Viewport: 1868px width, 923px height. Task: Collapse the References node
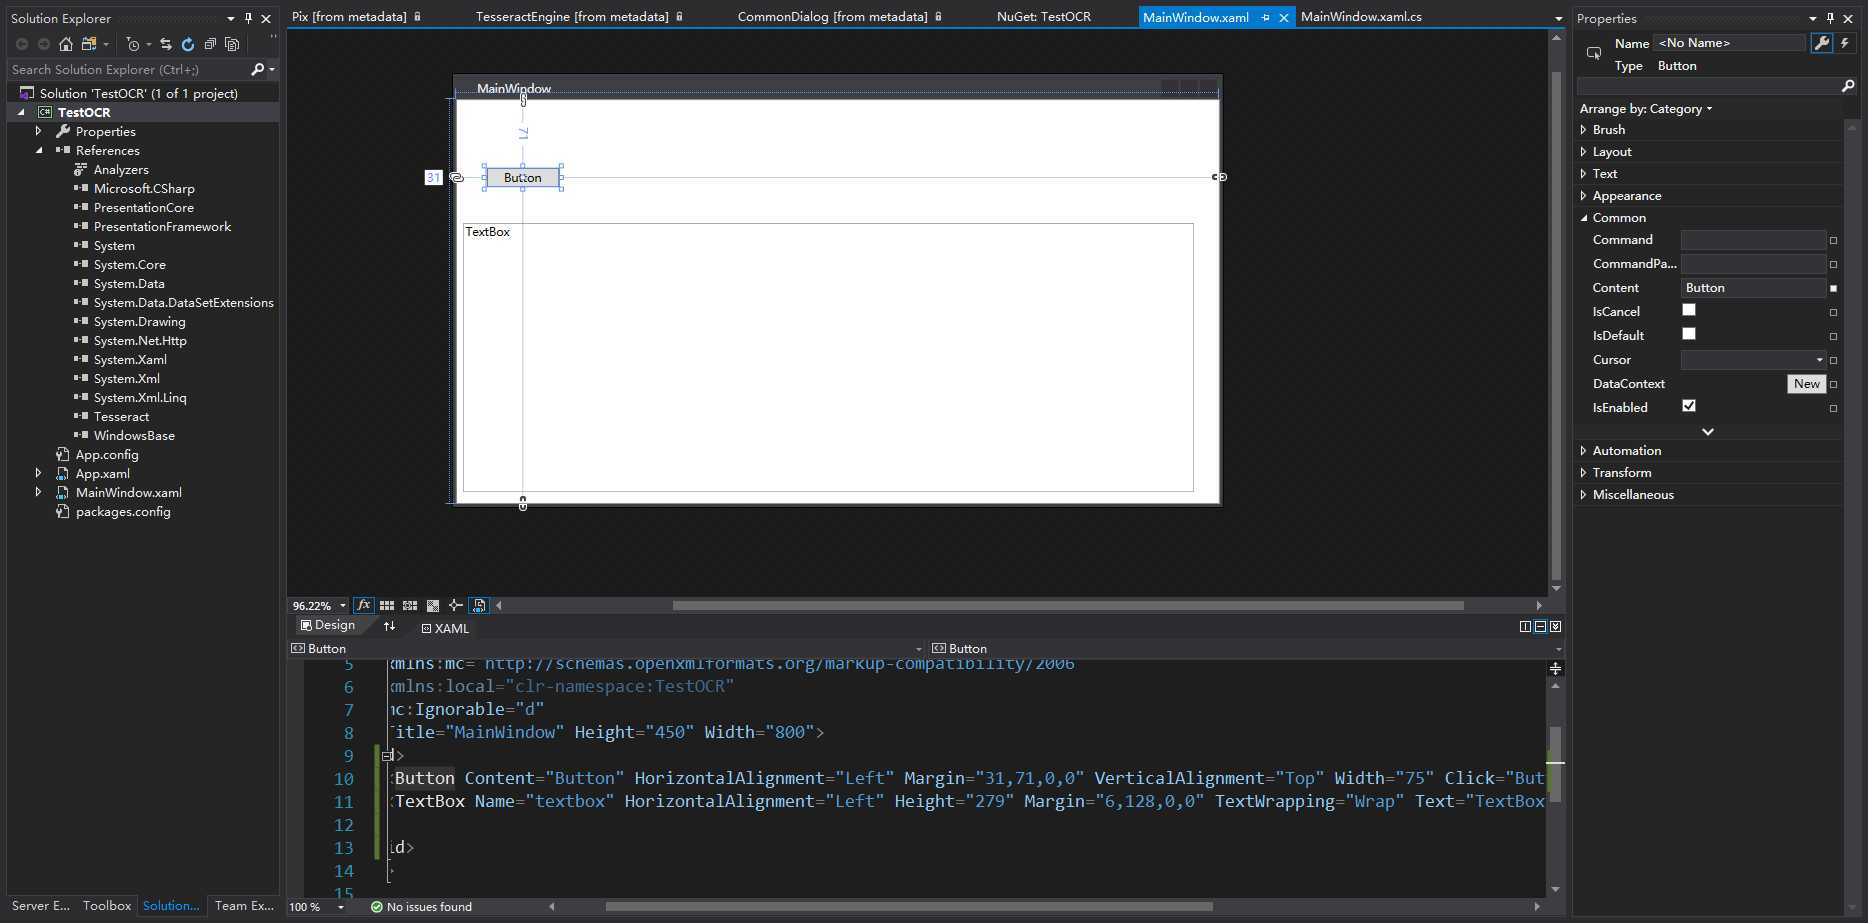39,151
